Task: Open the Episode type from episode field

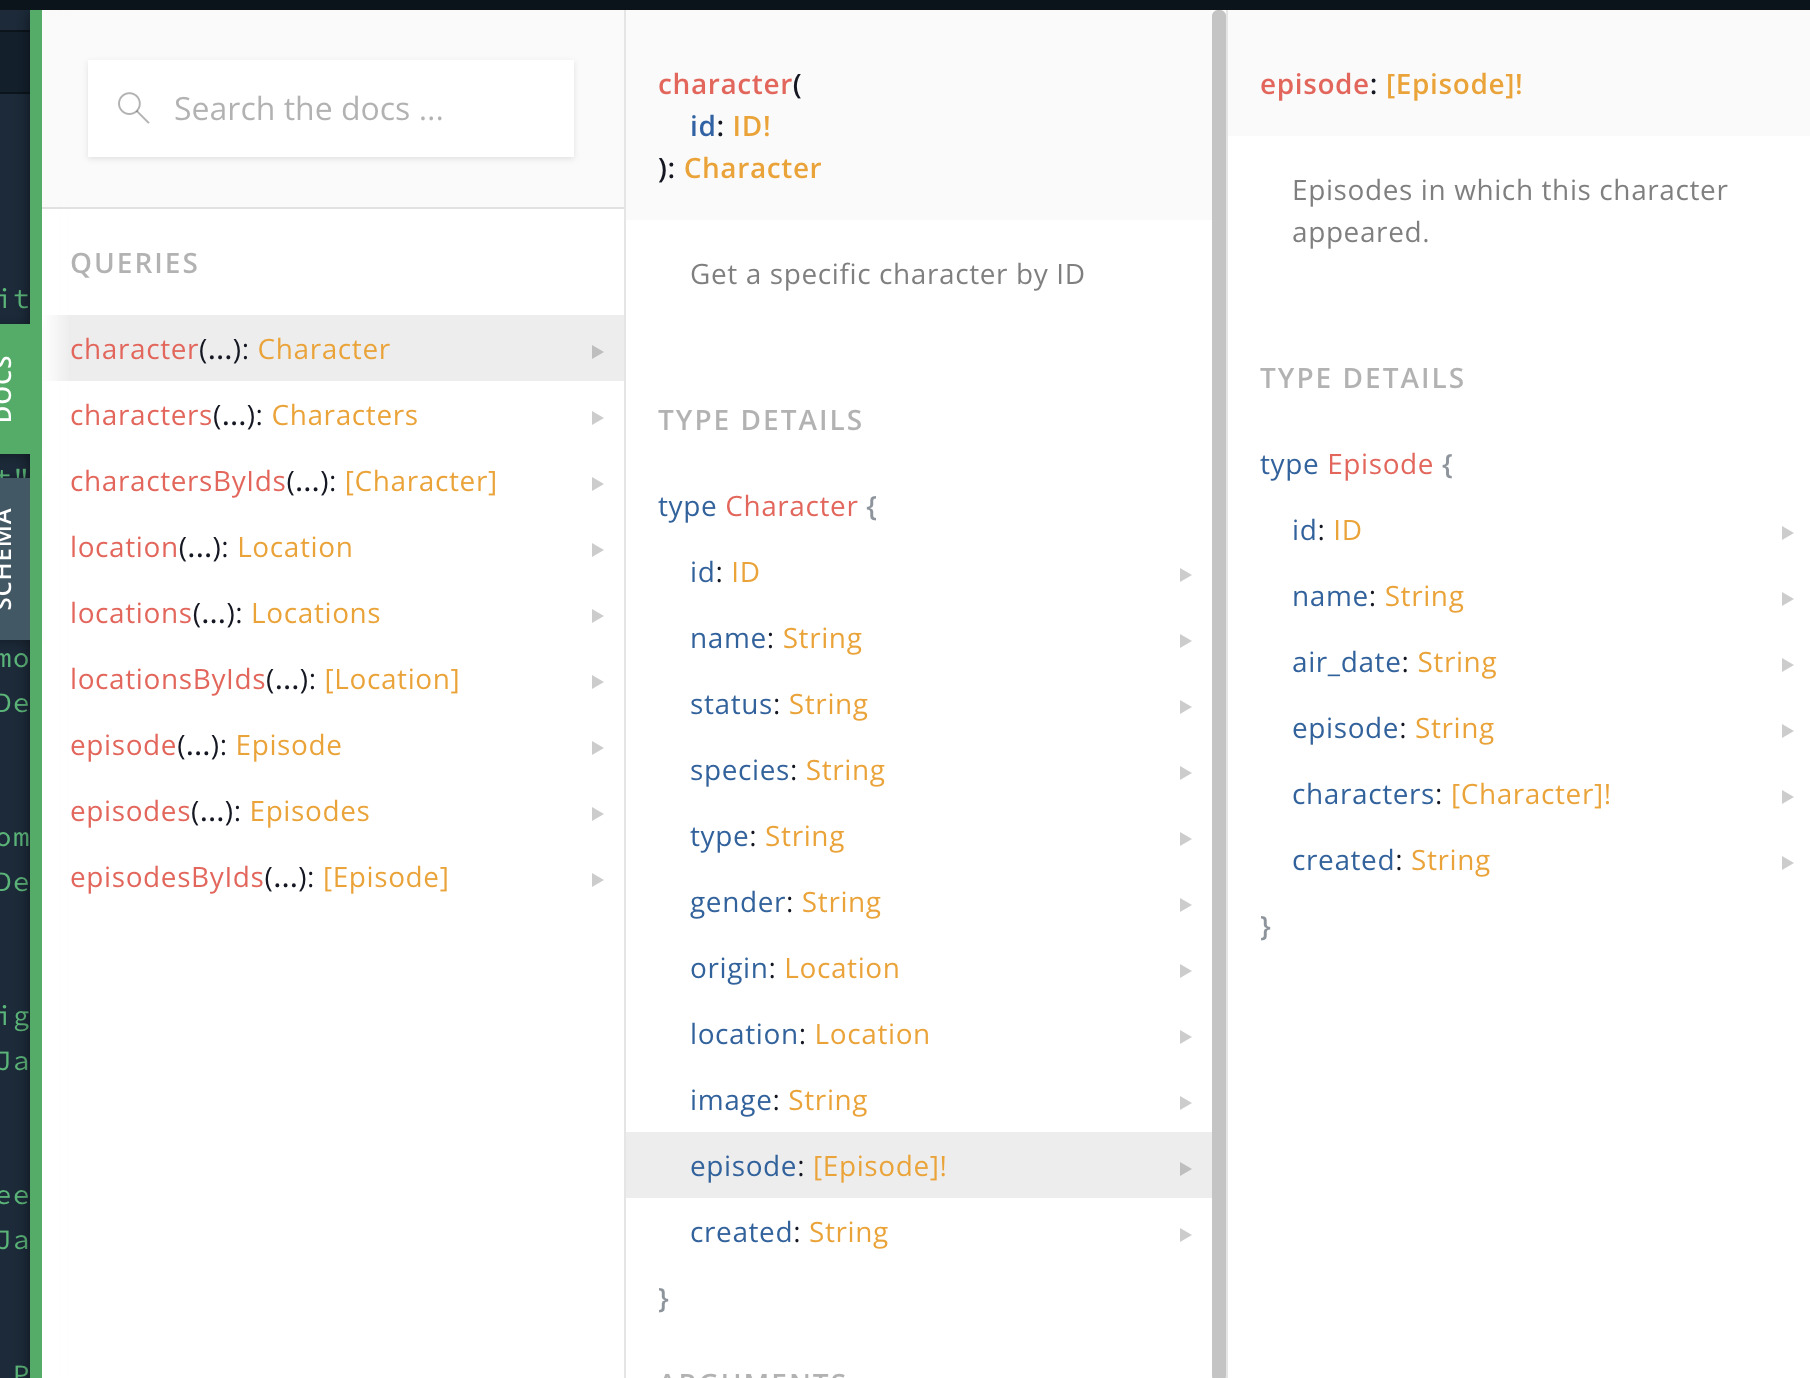Action: [879, 1165]
